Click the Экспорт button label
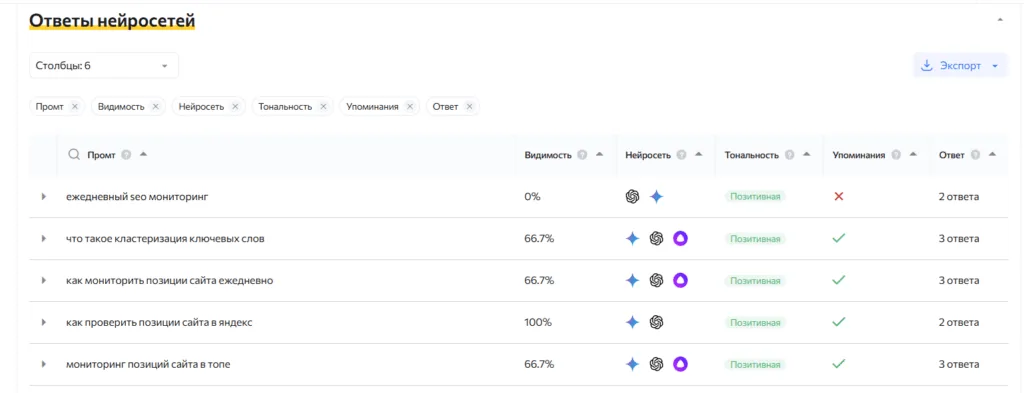The height and width of the screenshot is (393, 1024). coord(960,66)
